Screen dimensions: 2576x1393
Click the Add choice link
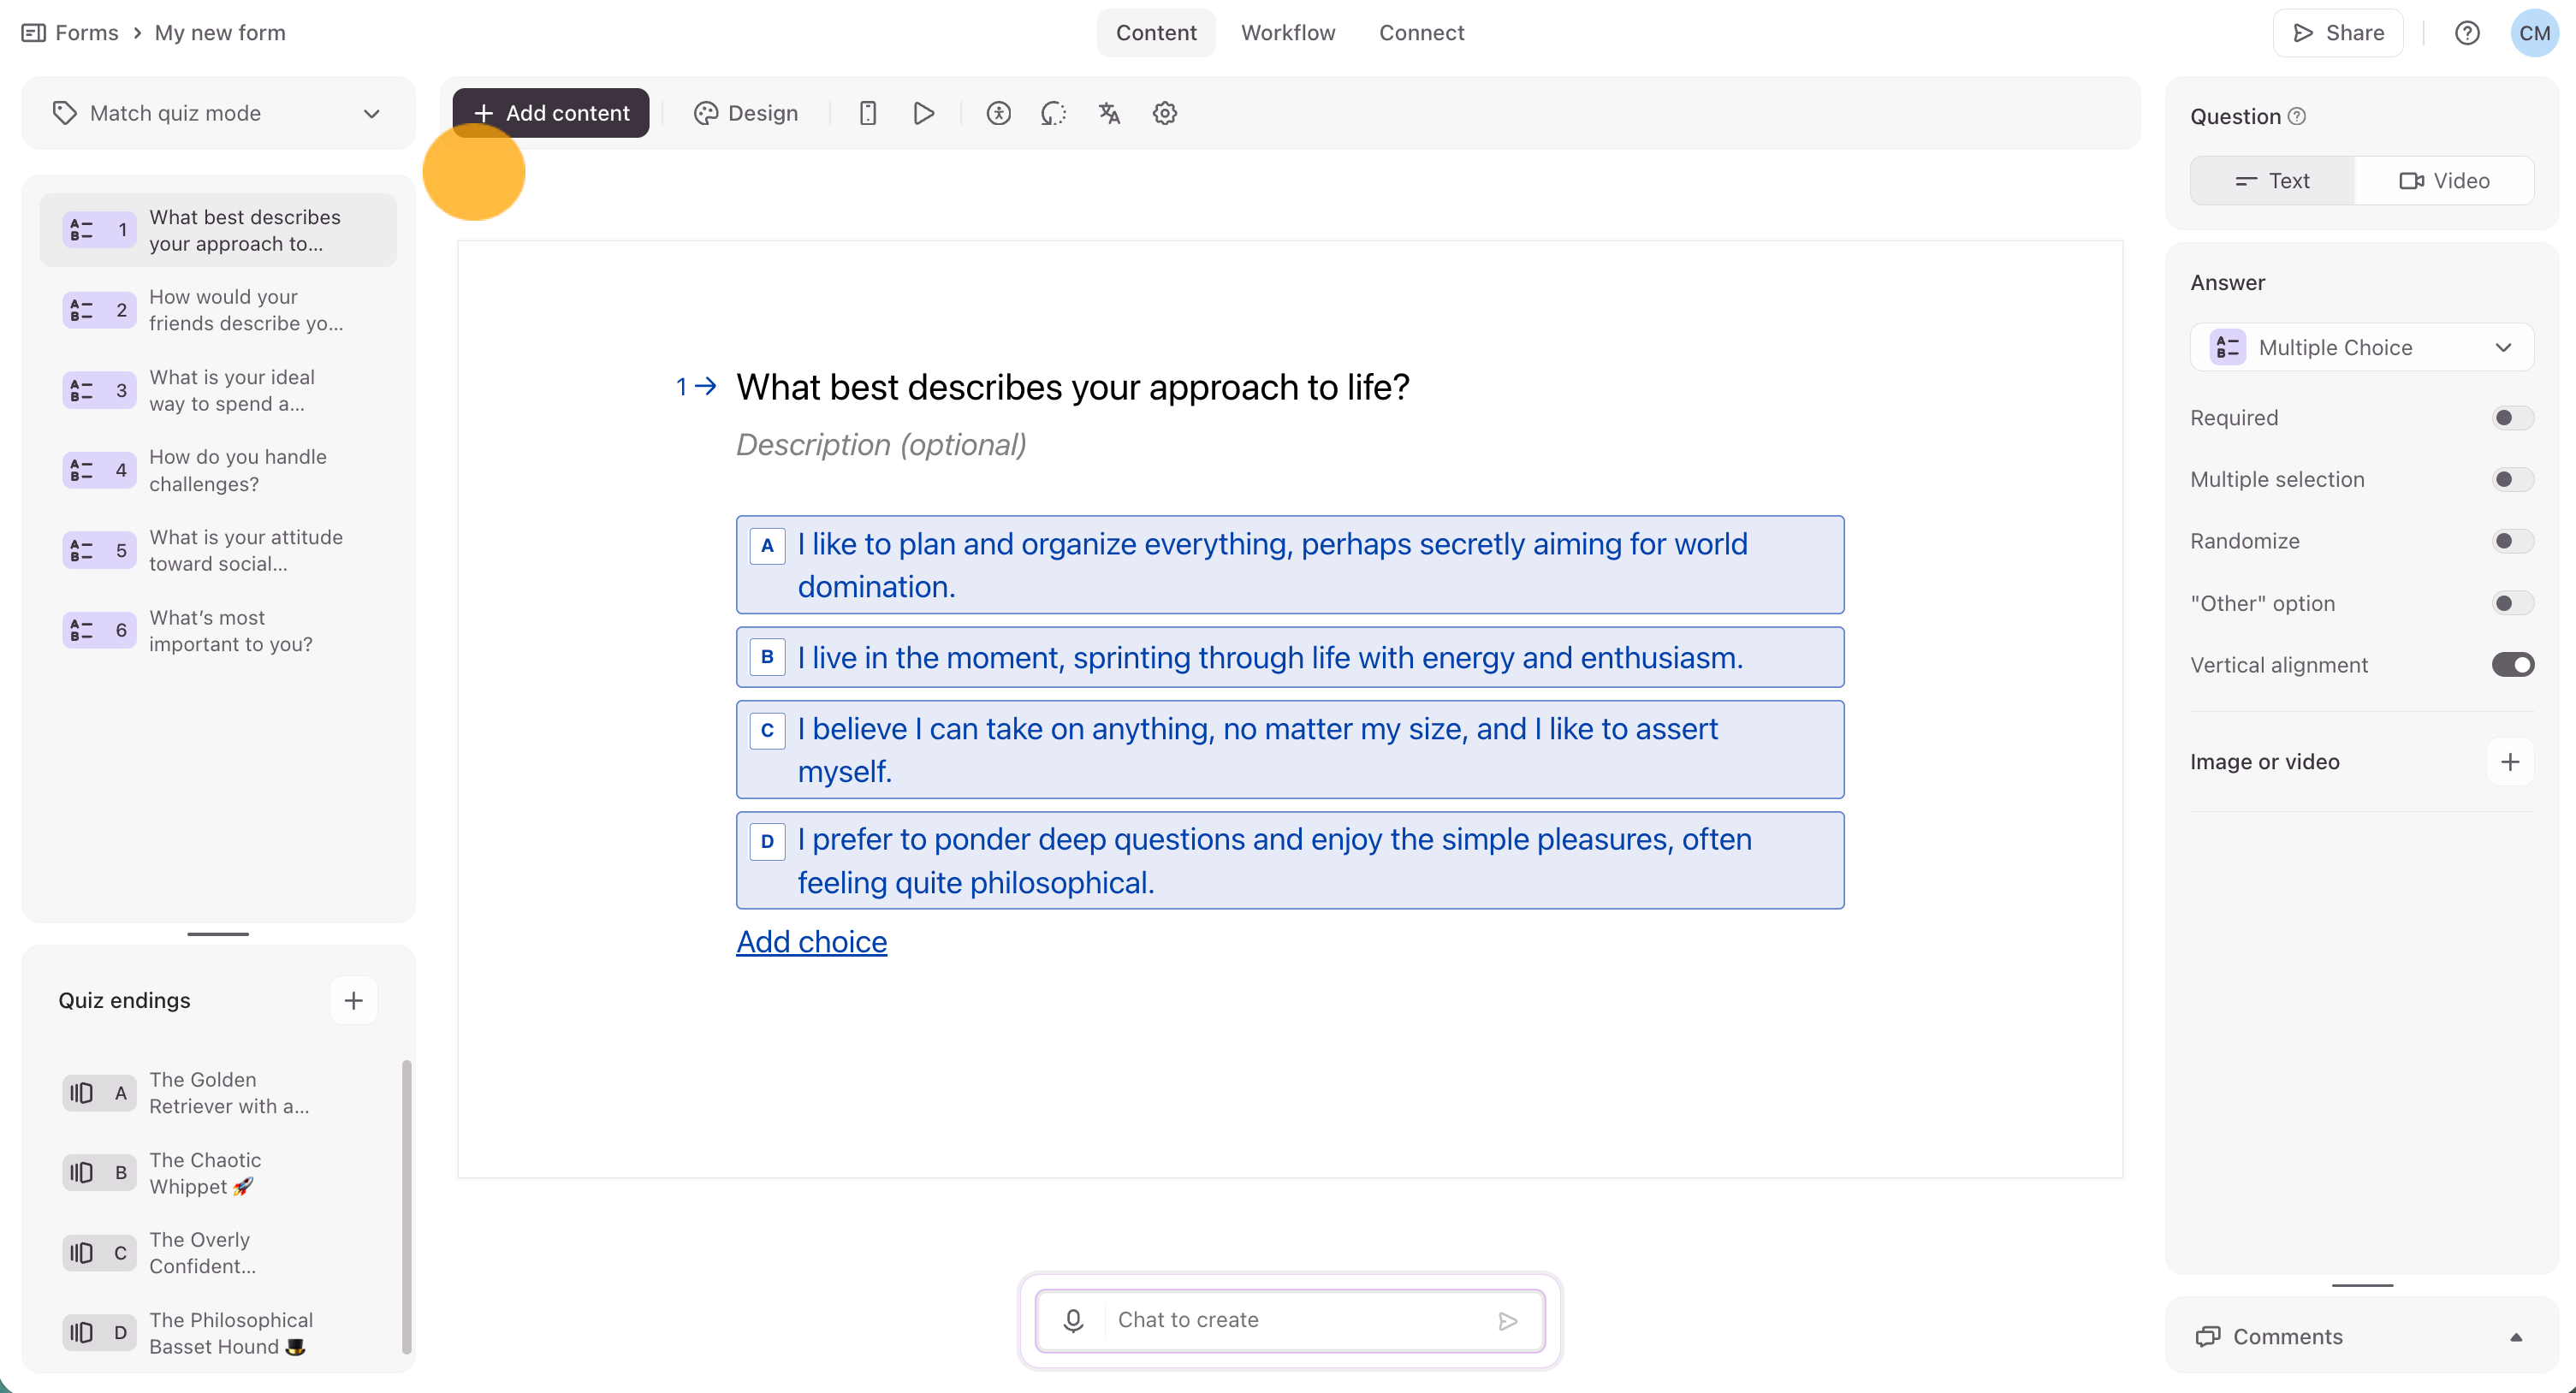point(811,942)
